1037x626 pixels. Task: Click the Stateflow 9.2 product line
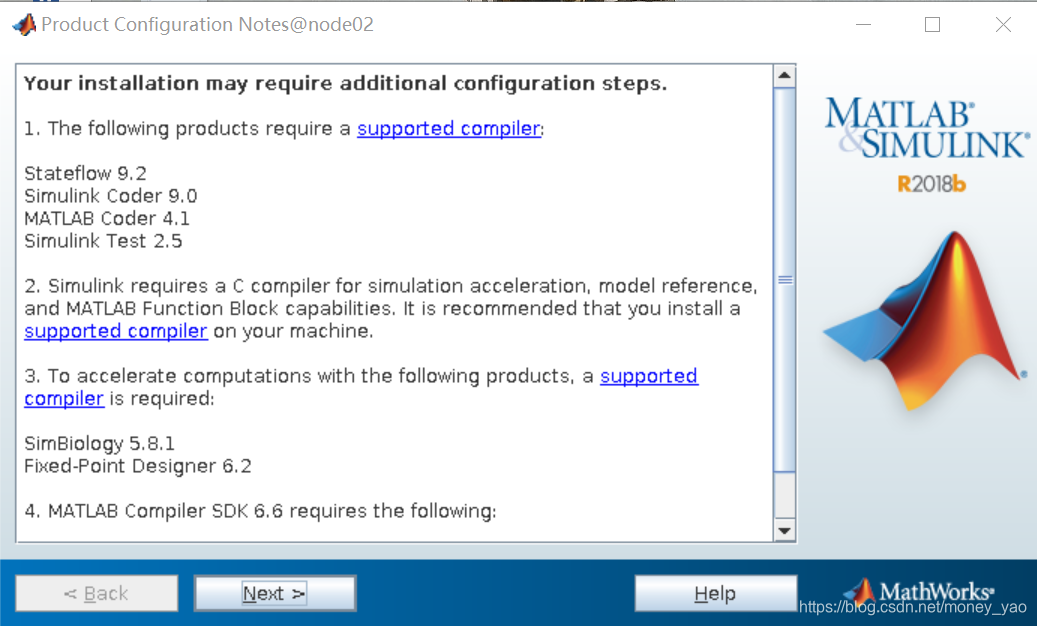point(86,173)
